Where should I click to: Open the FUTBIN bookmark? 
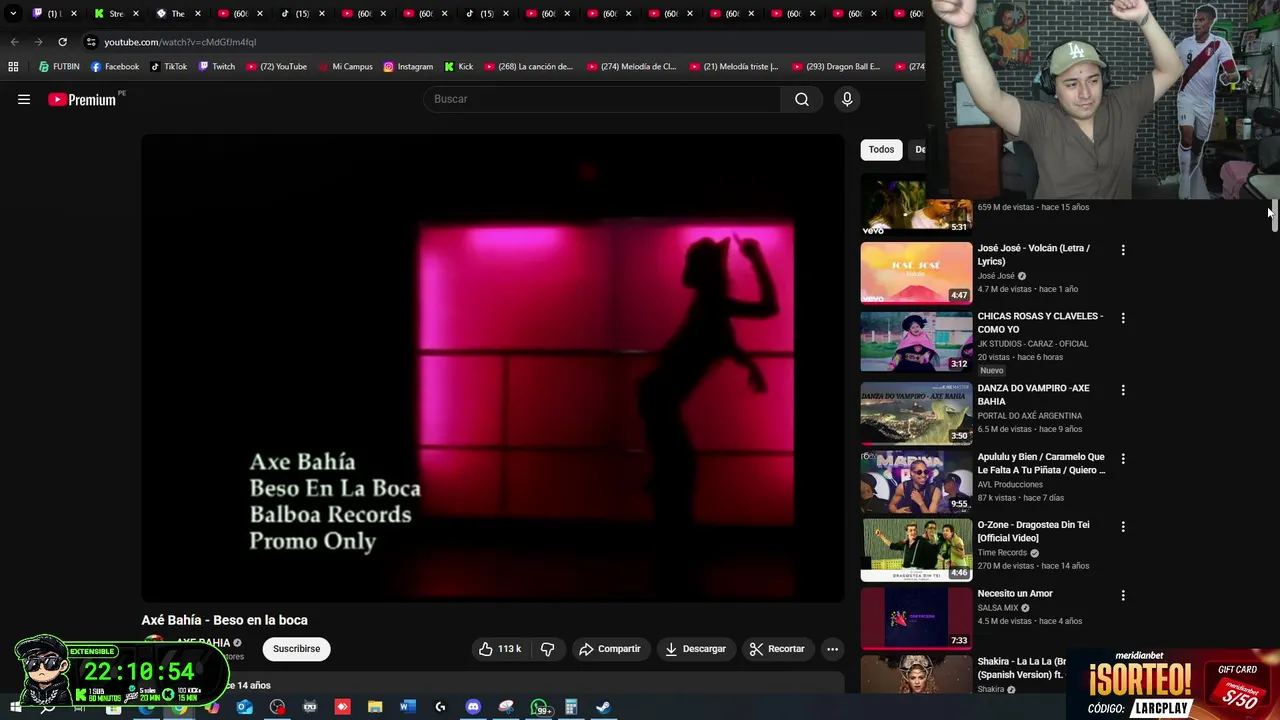tap(59, 67)
